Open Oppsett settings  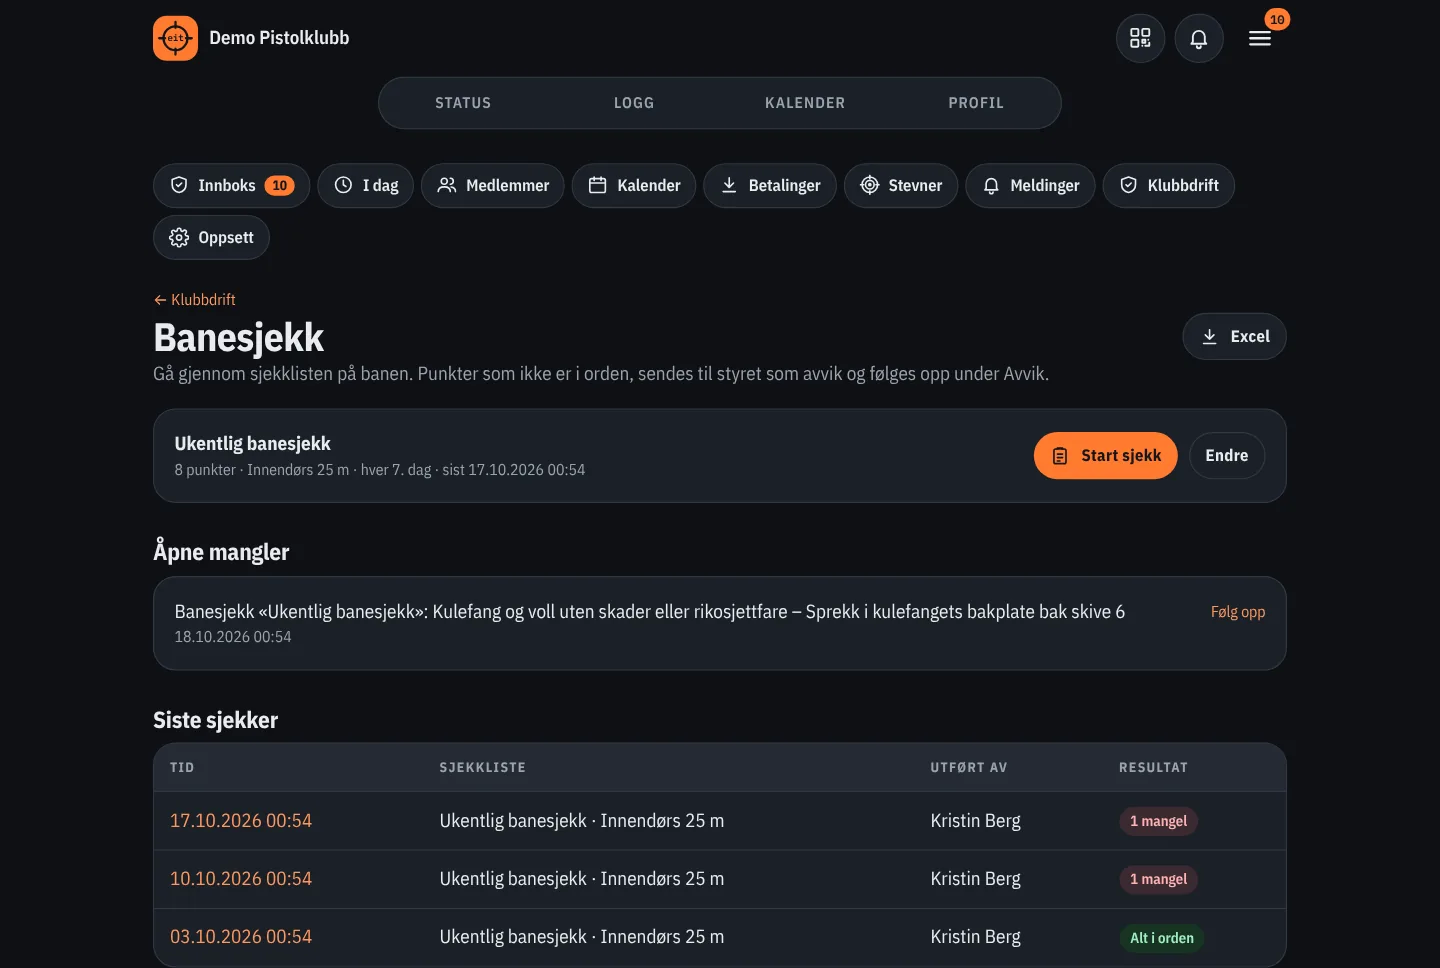pos(211,237)
